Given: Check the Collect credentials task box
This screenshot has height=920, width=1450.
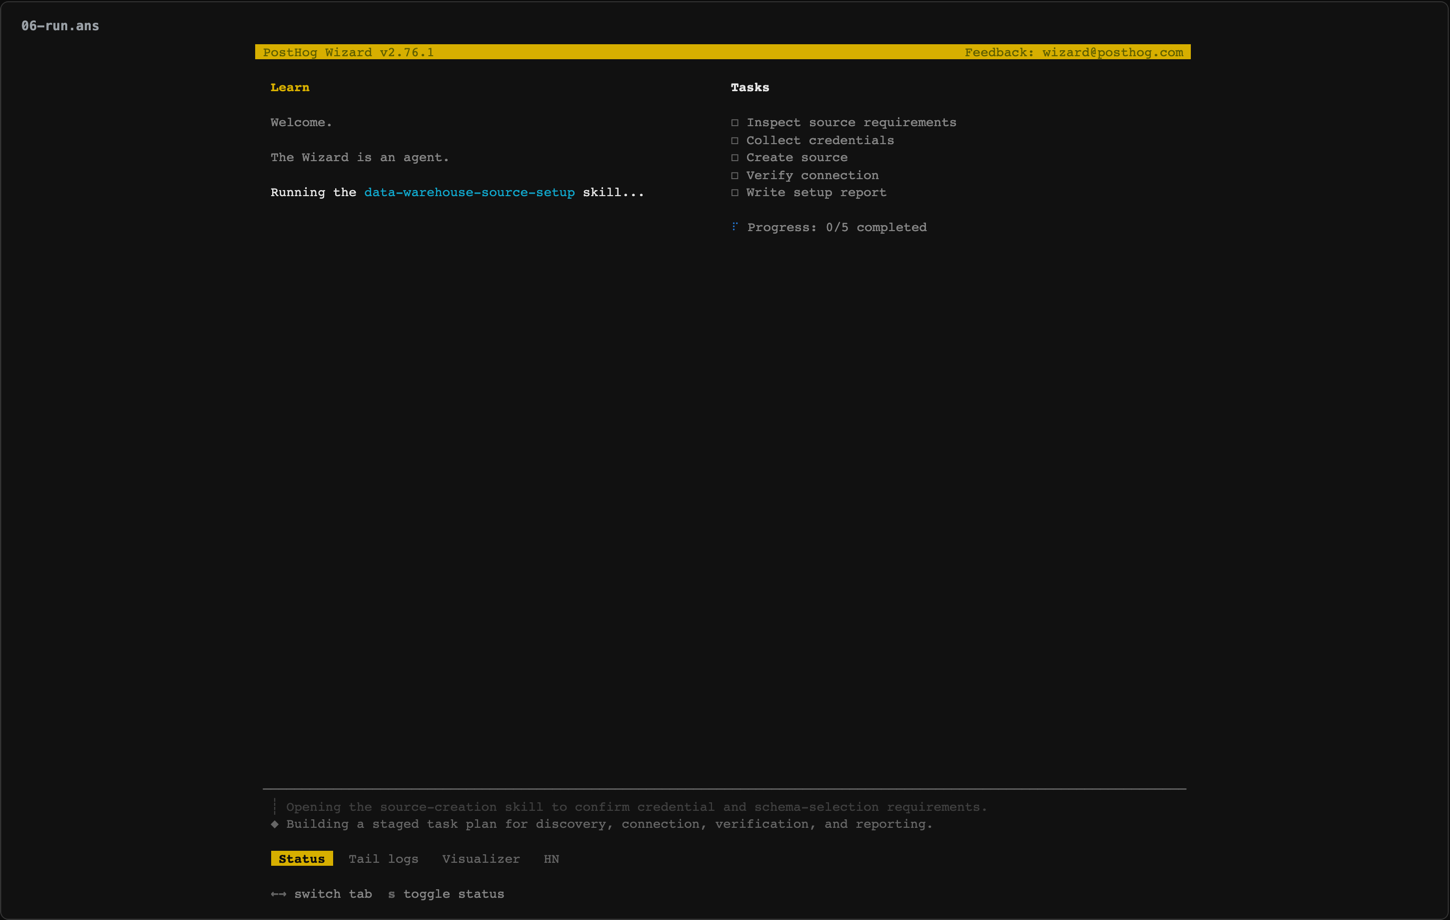Looking at the screenshot, I should 735,141.
